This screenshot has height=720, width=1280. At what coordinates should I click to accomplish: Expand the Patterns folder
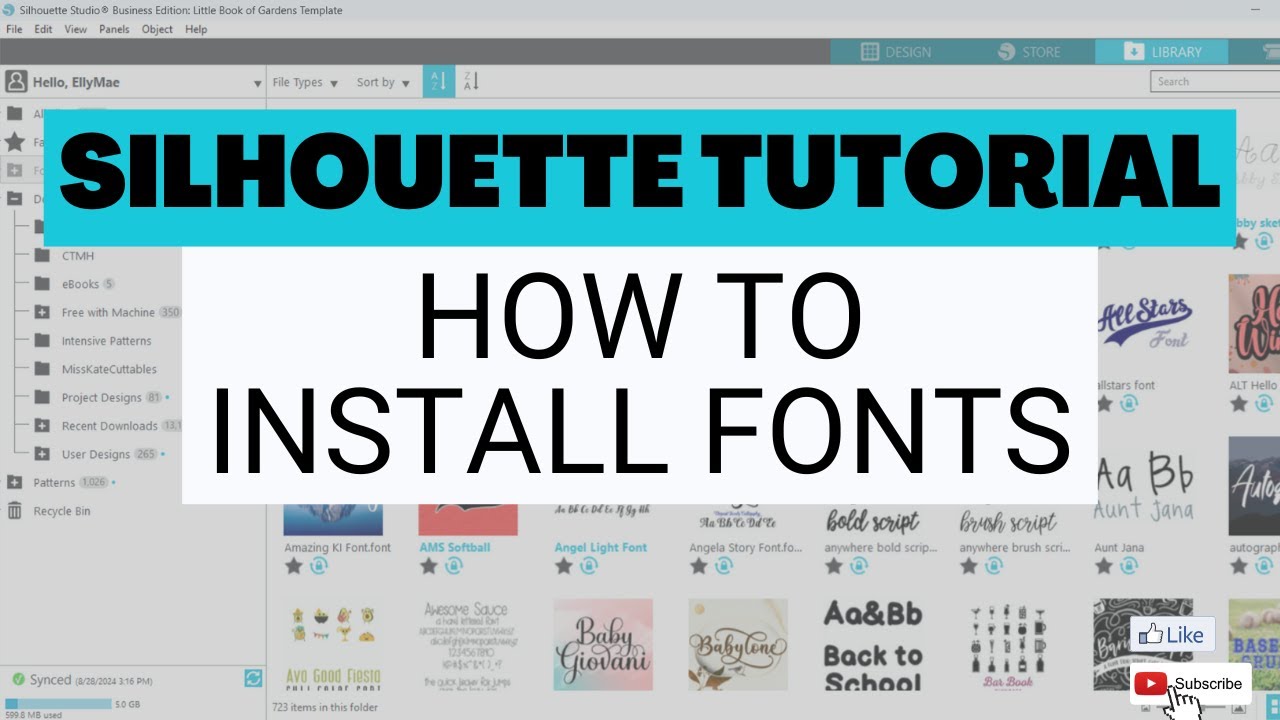click(15, 482)
